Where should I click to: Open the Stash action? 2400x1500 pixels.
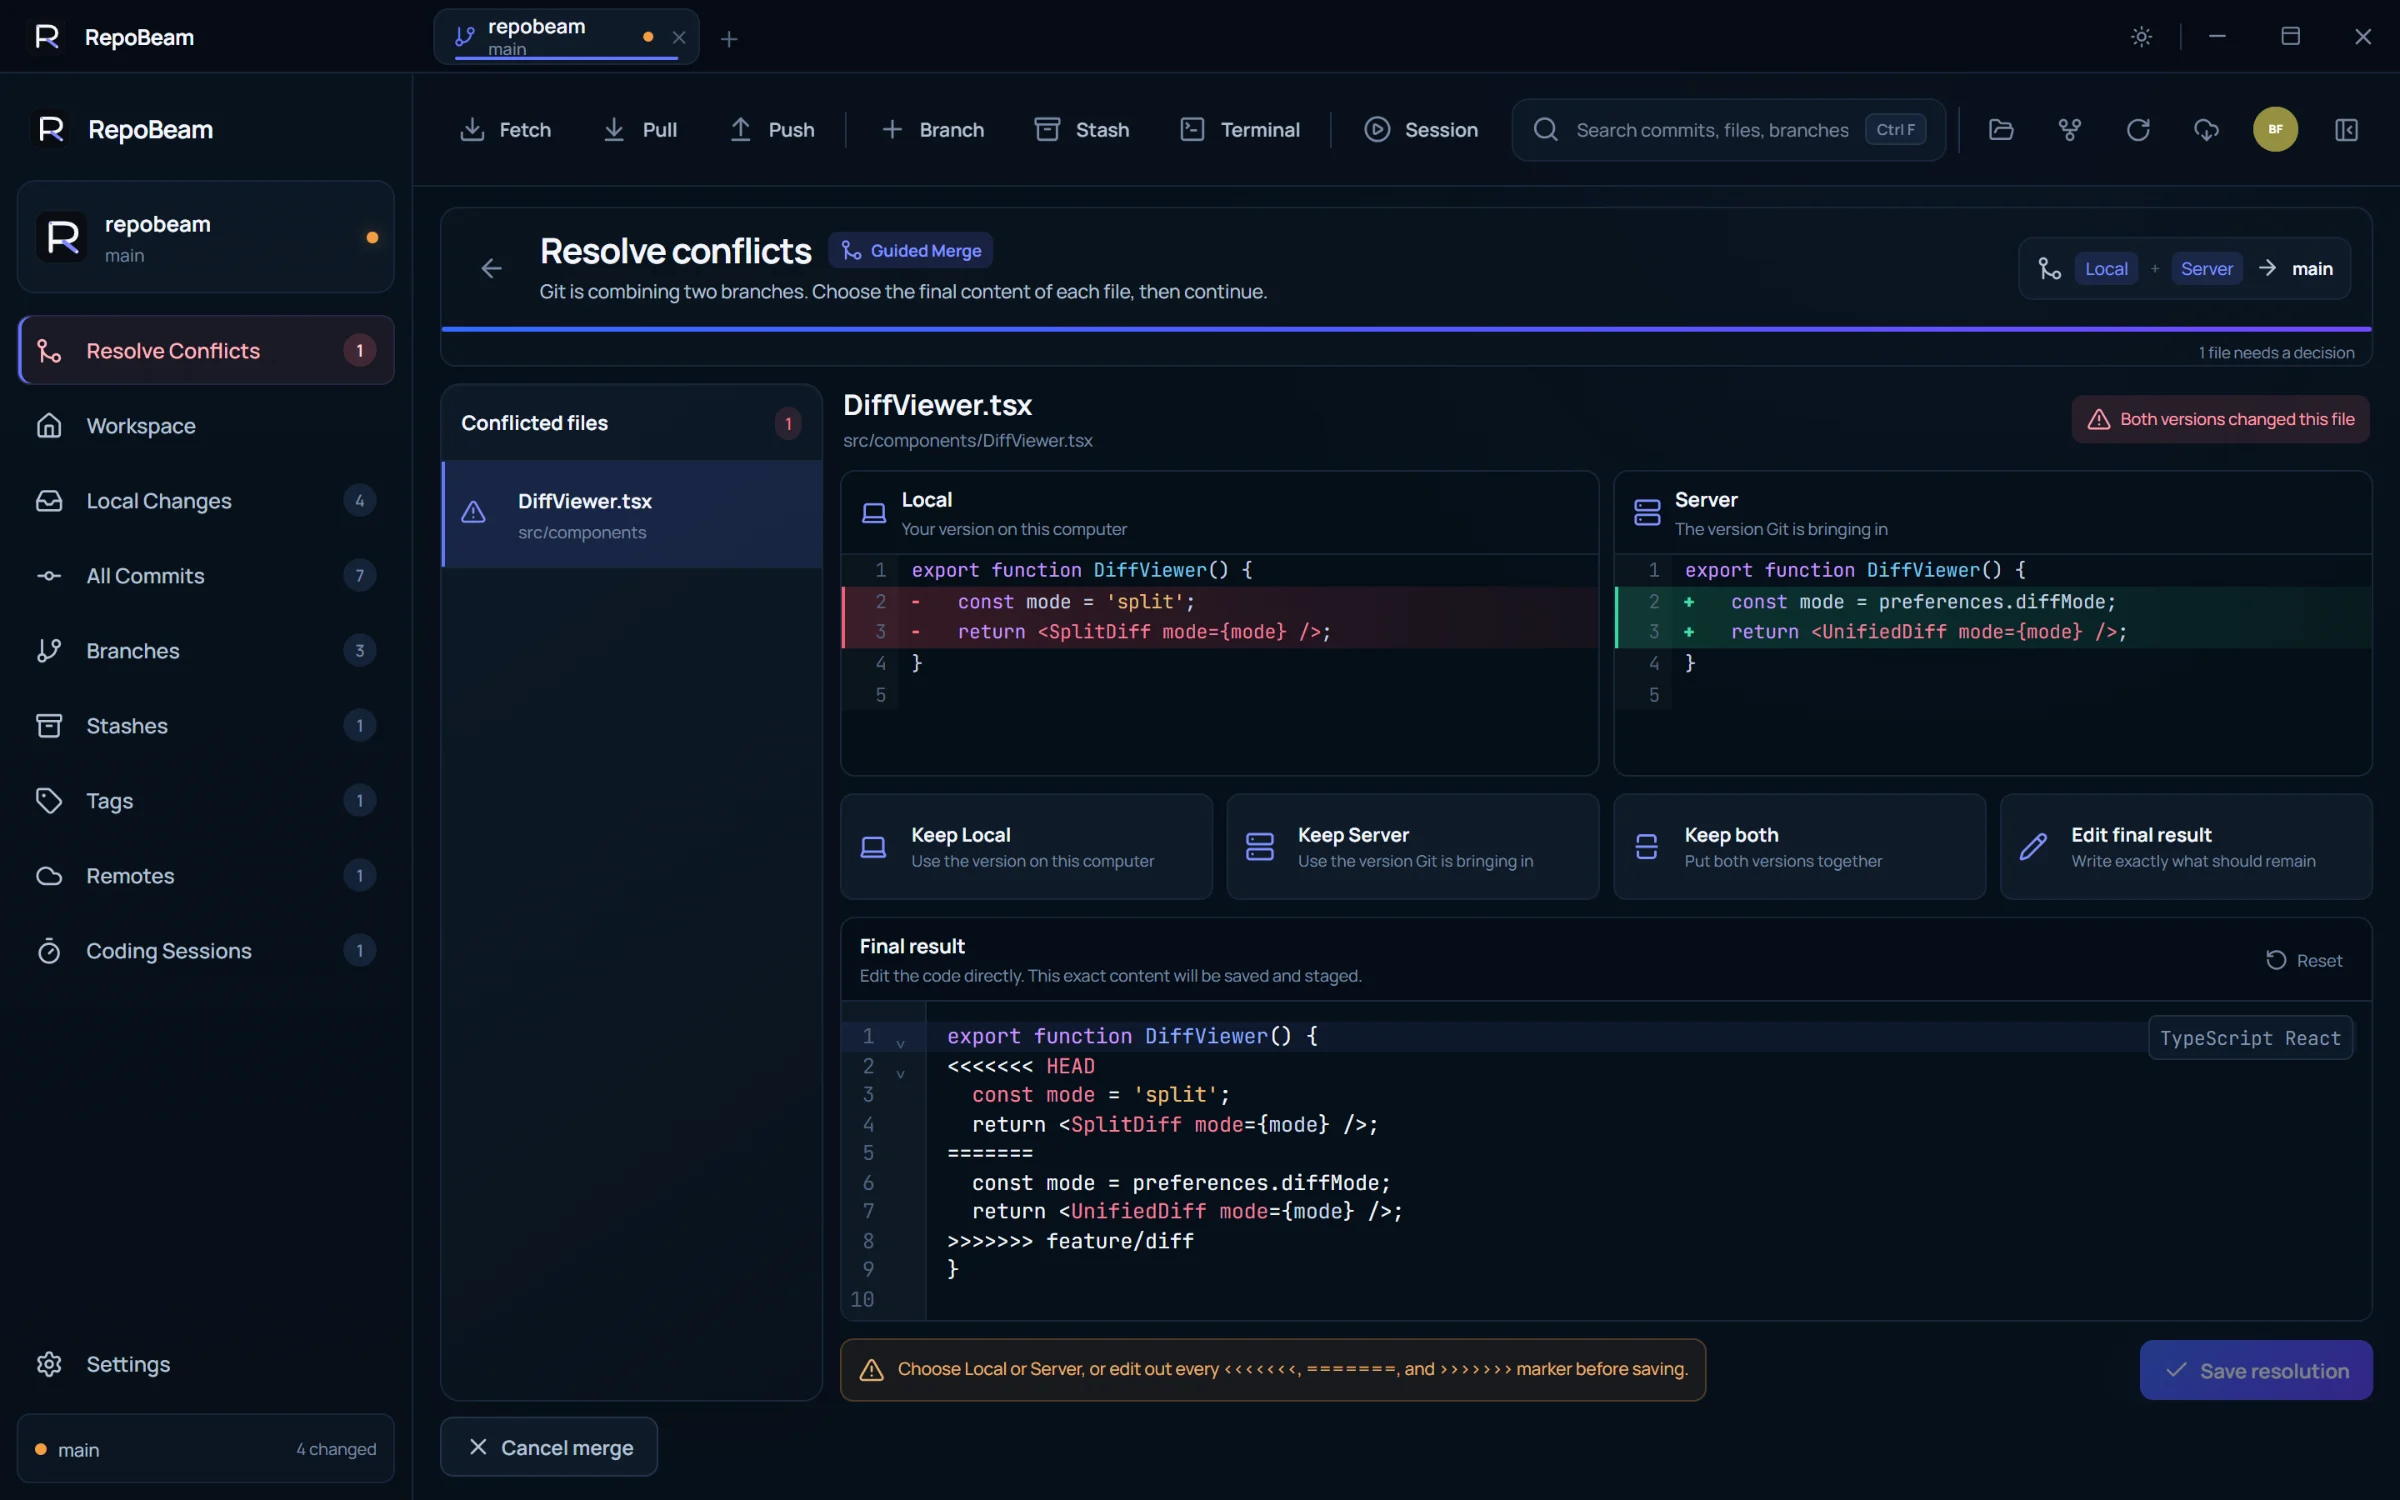1081,129
